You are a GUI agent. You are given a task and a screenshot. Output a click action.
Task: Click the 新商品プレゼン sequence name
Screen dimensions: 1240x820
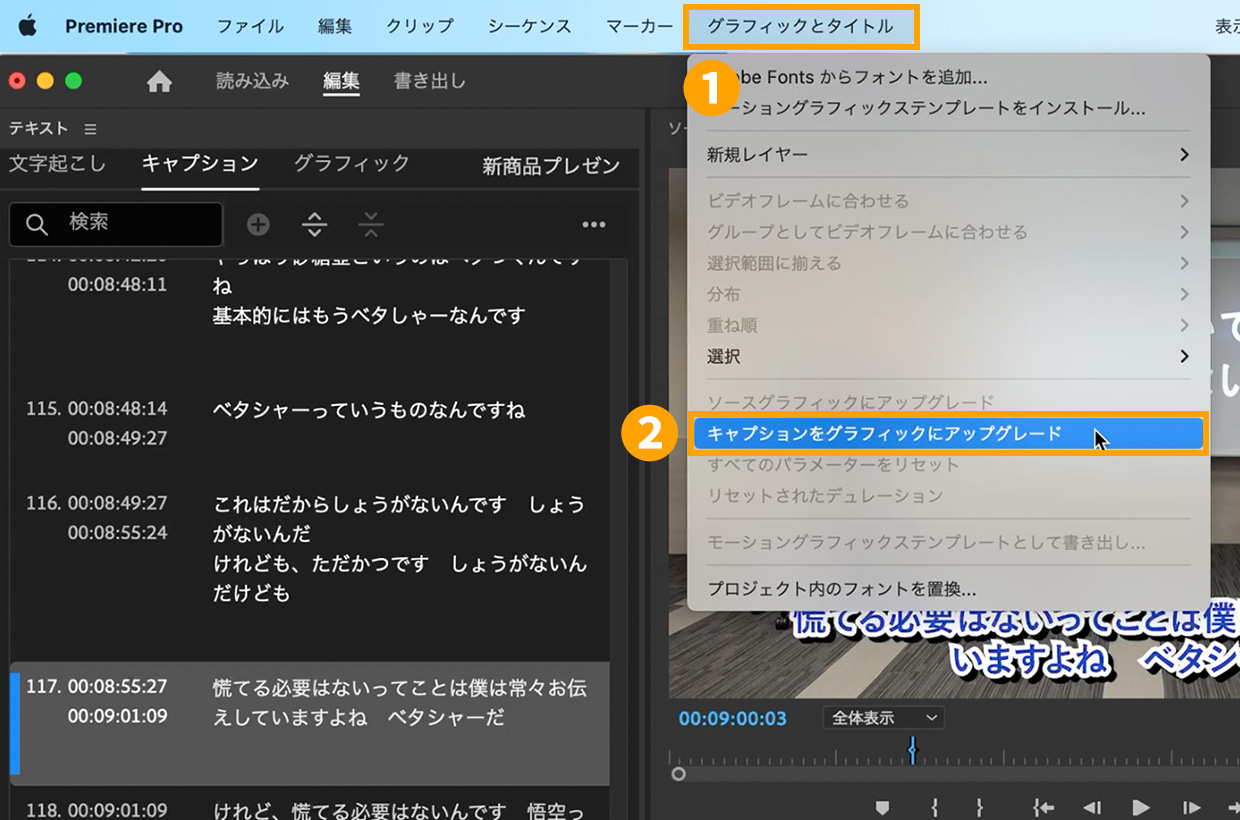click(551, 166)
